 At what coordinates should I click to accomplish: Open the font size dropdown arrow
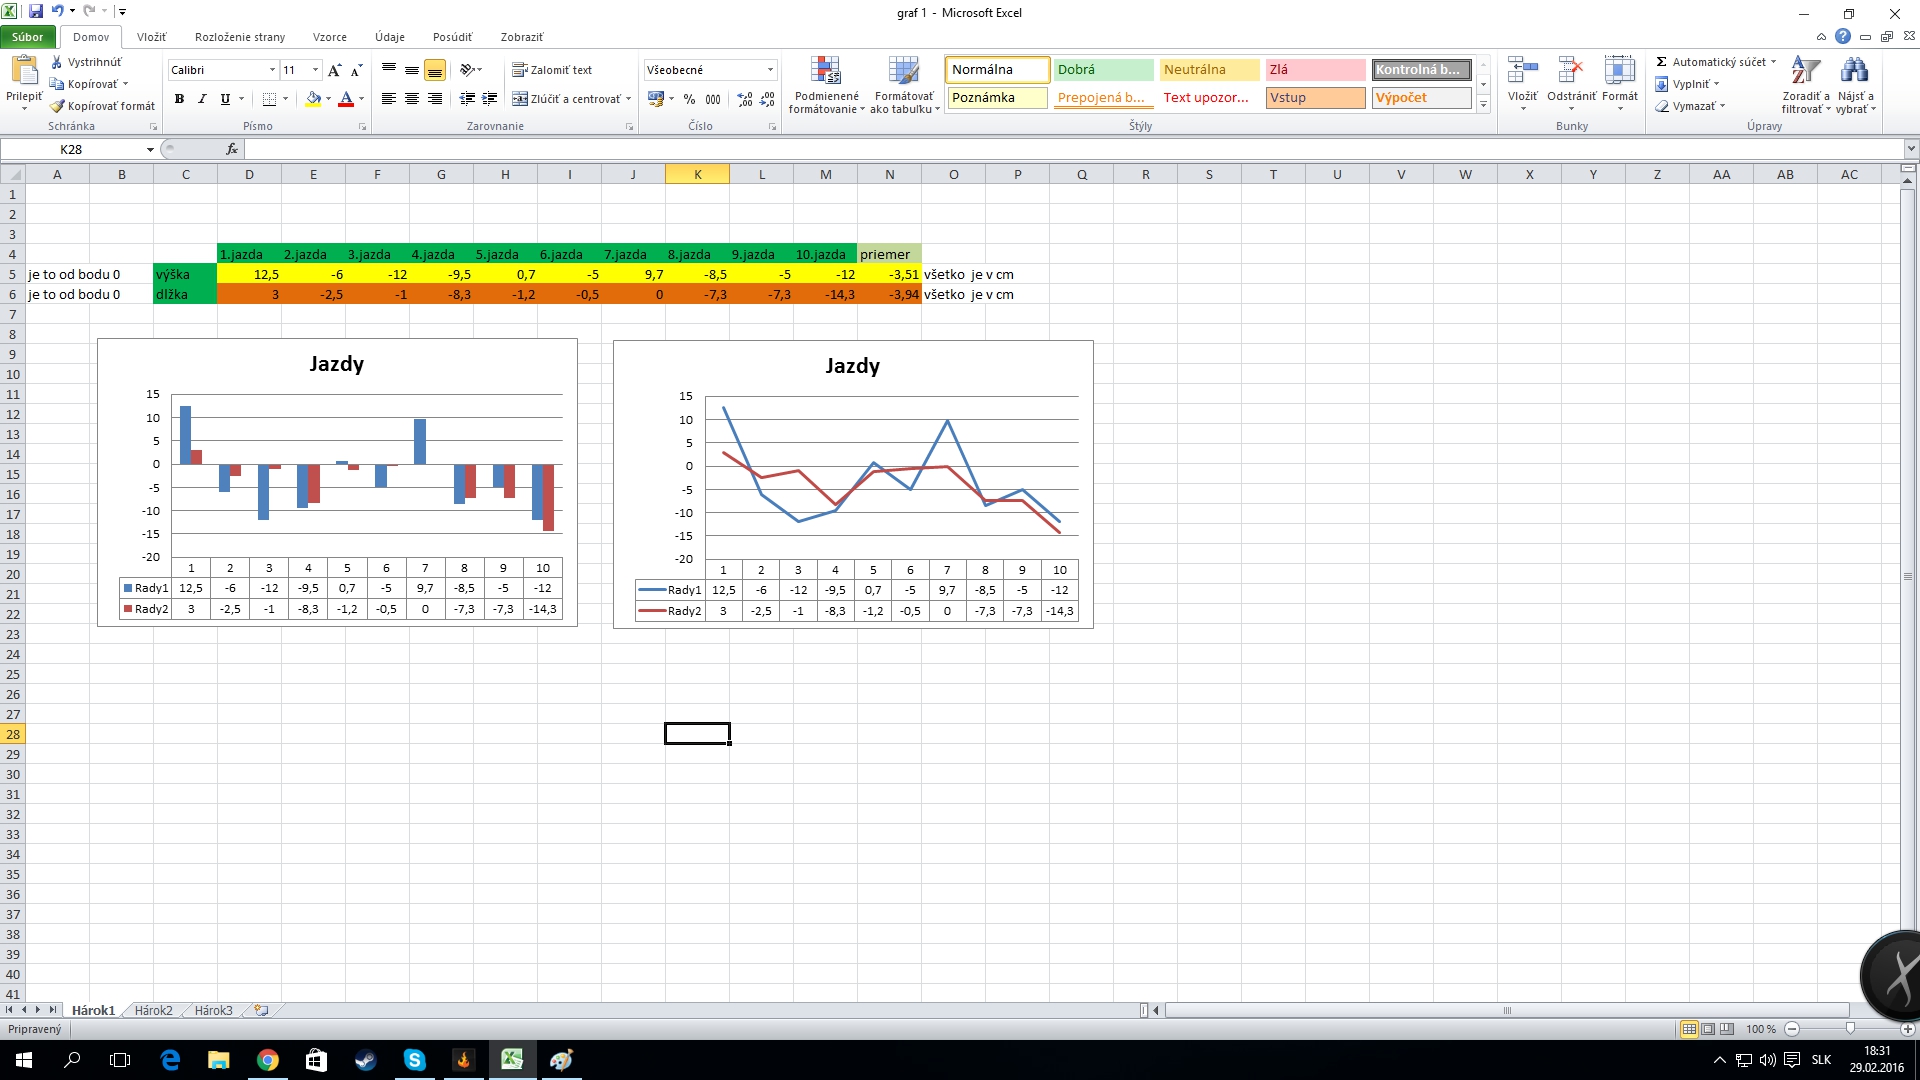(315, 70)
